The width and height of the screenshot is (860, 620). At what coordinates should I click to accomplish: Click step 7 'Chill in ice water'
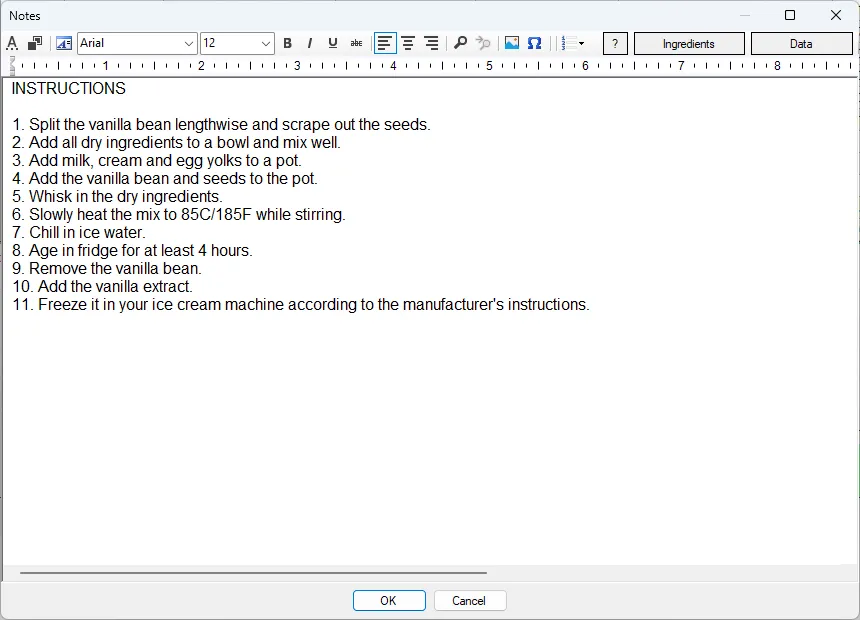tap(78, 233)
